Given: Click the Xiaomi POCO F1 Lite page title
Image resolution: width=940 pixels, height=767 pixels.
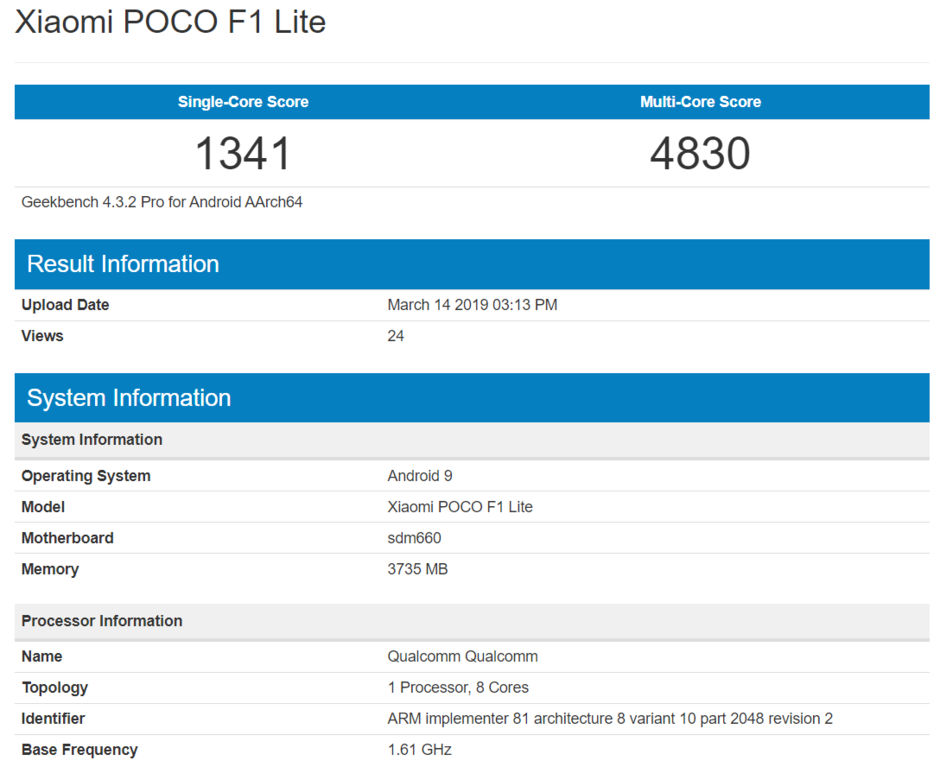Looking at the screenshot, I should [170, 22].
